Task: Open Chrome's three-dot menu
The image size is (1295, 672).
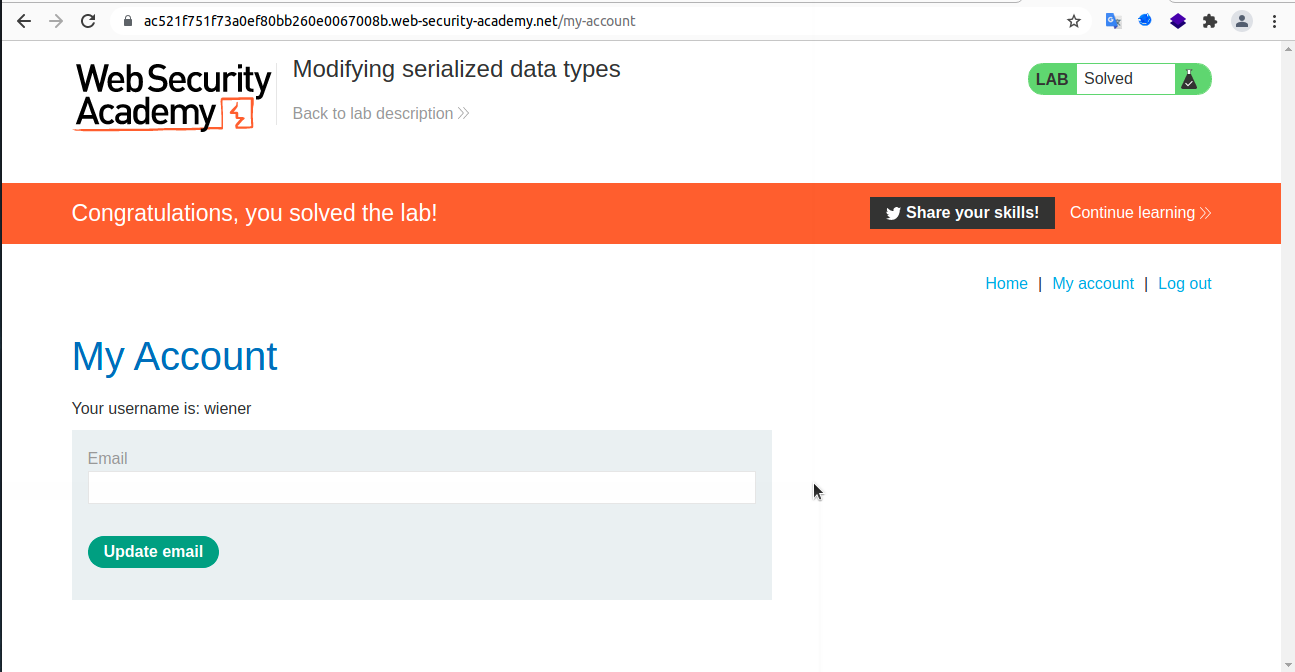Action: pos(1274,20)
